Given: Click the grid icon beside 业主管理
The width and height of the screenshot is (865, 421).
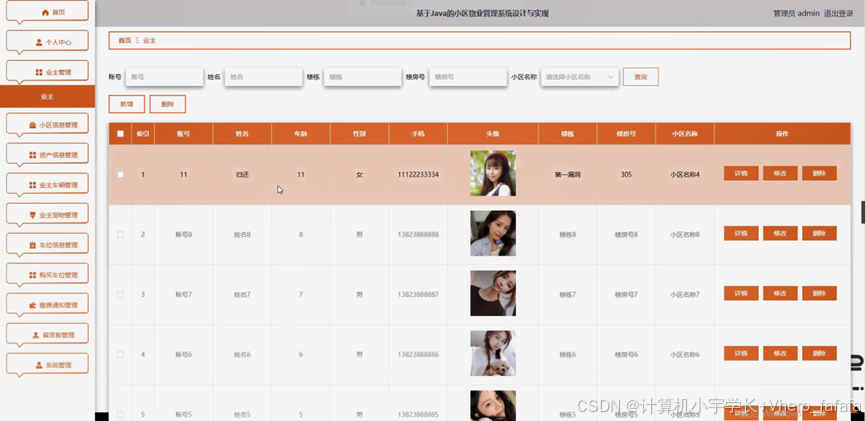Looking at the screenshot, I should pyautogui.click(x=39, y=72).
